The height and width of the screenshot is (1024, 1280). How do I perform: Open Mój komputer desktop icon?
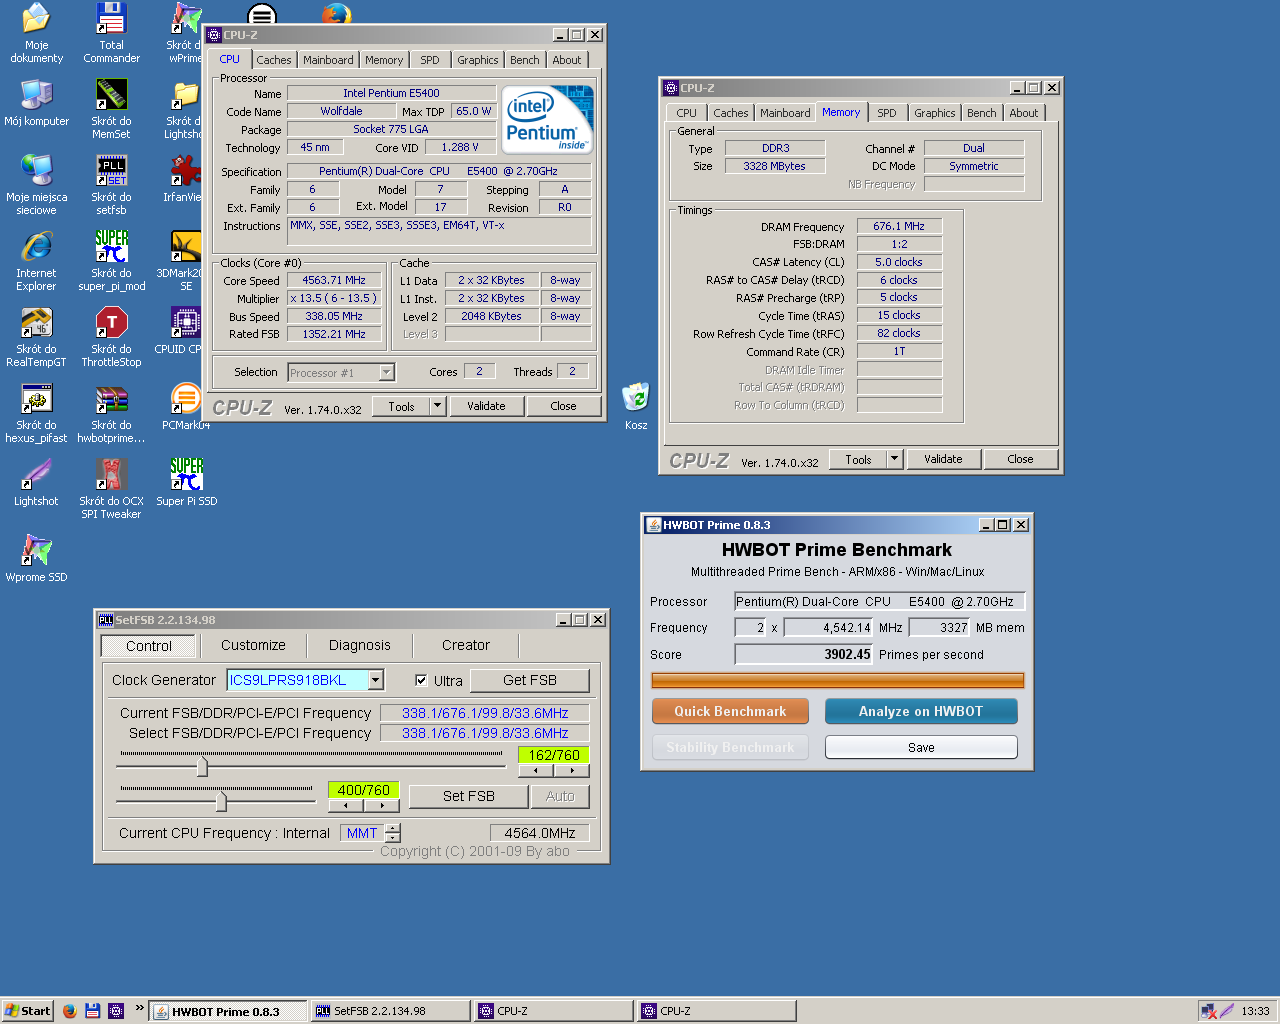(x=36, y=103)
